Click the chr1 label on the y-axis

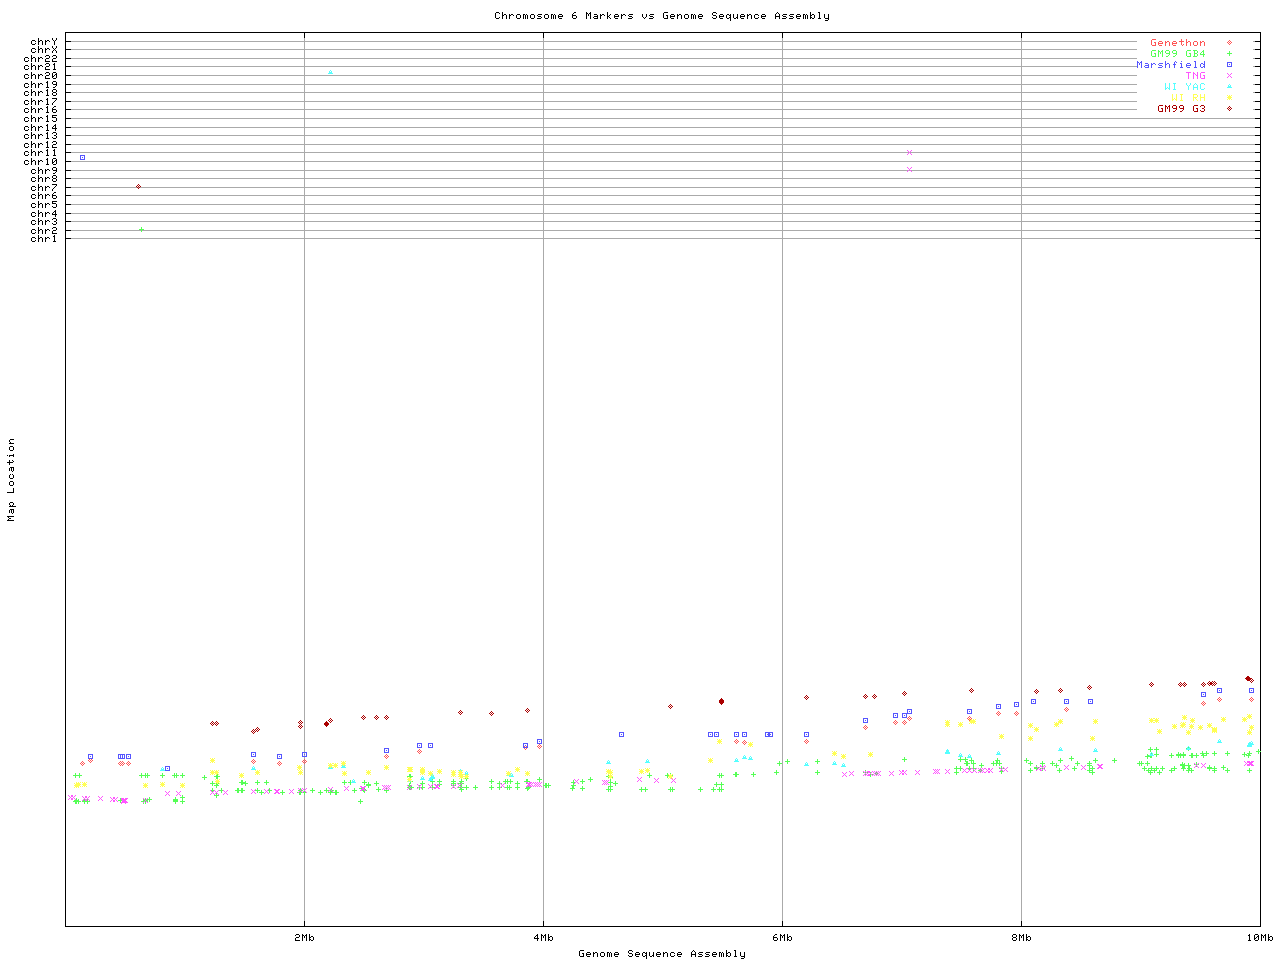pos(44,239)
